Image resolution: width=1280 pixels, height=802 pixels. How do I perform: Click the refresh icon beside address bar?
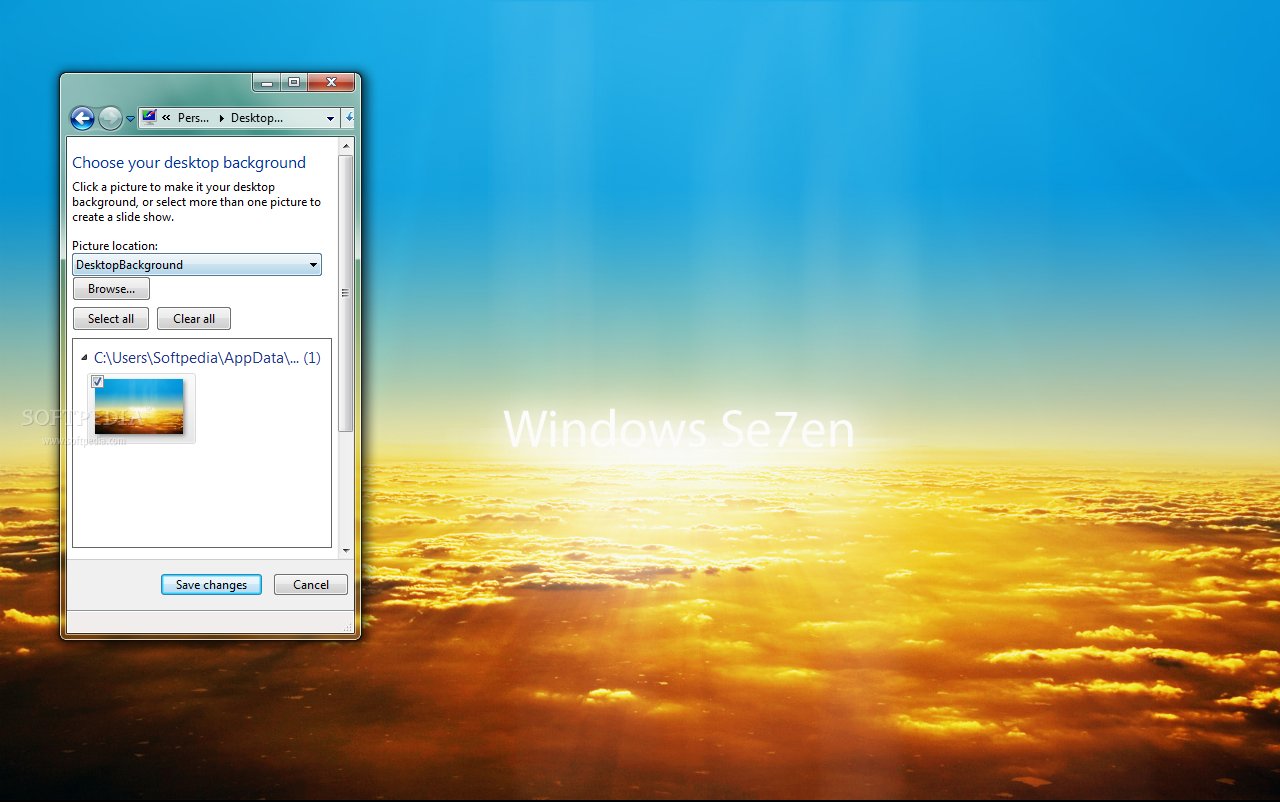point(348,118)
